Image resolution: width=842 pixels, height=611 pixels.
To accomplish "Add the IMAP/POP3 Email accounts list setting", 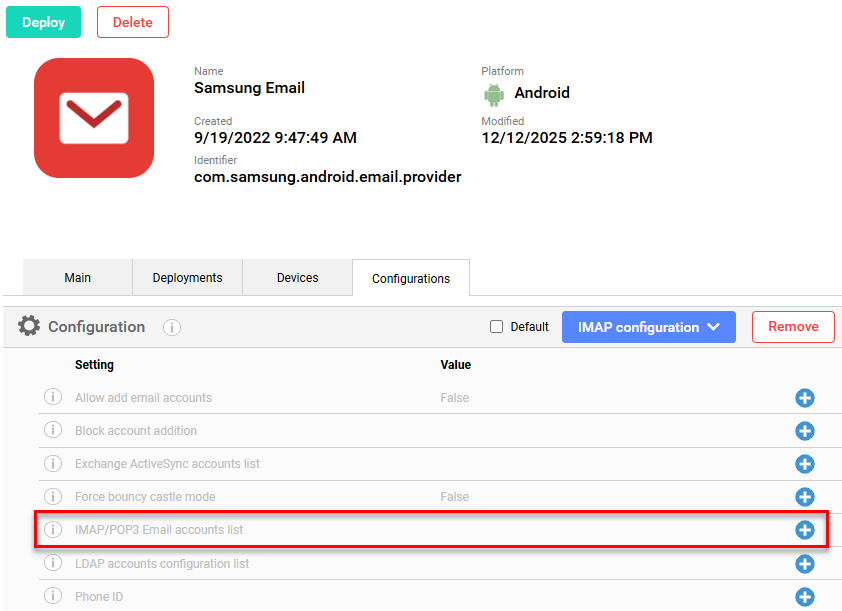I will 805,530.
